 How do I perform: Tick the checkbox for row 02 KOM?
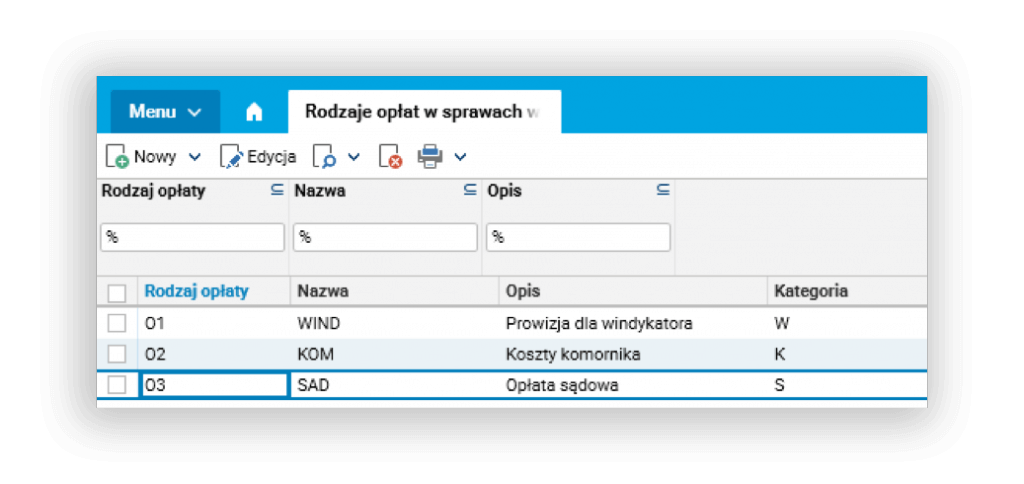117,354
